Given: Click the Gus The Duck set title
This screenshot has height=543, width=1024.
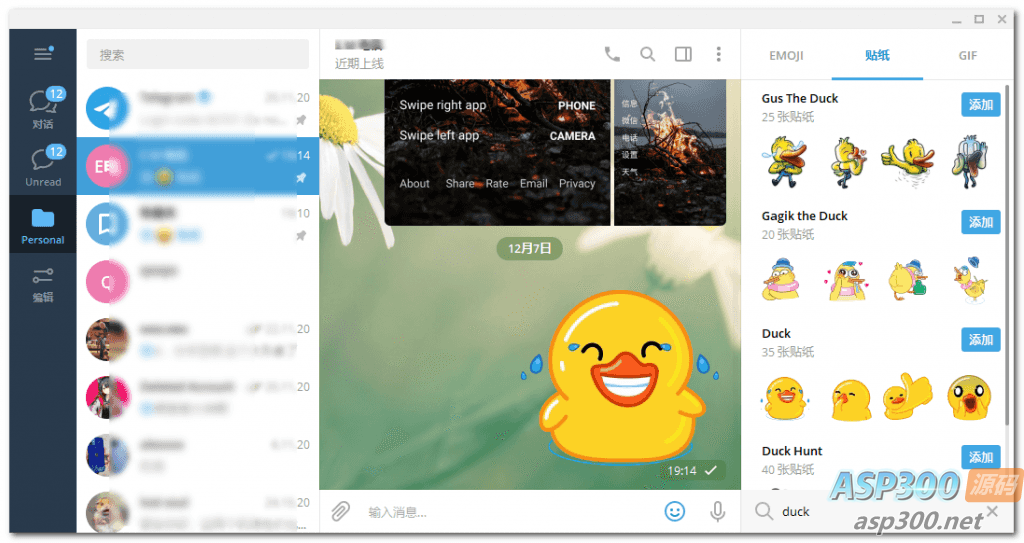Looking at the screenshot, I should (x=799, y=99).
